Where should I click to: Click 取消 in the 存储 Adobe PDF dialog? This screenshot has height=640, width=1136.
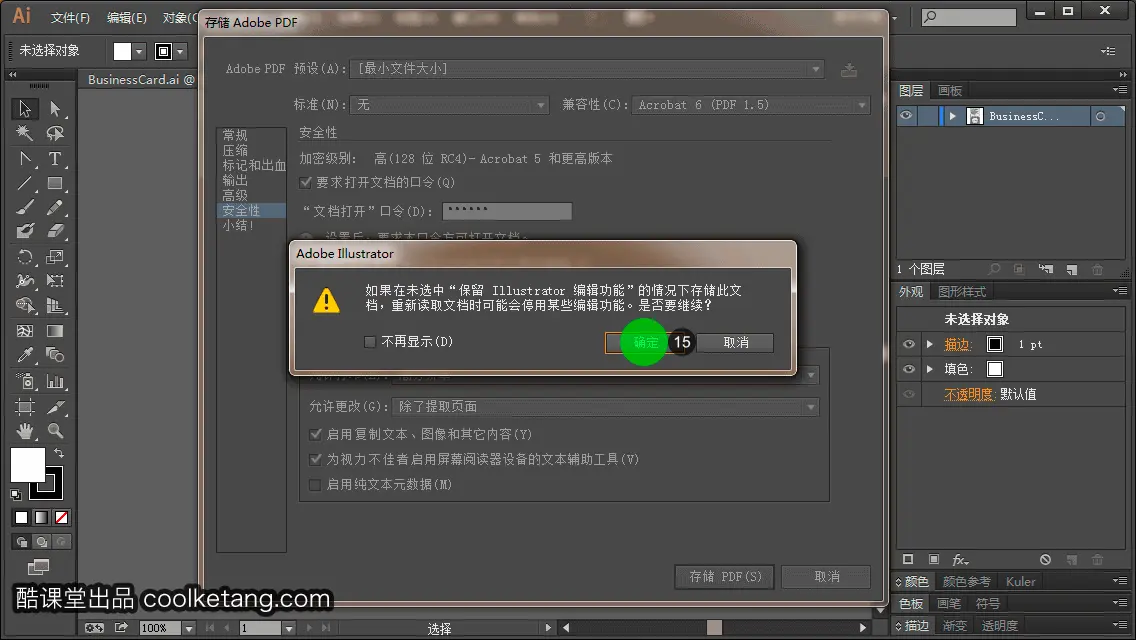click(827, 577)
